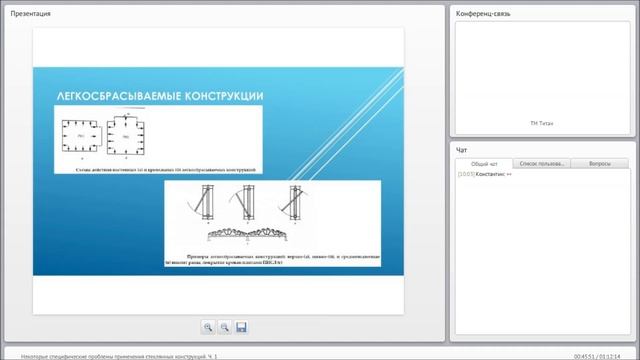
Task: Open the Вопросы tab
Action: (600, 164)
